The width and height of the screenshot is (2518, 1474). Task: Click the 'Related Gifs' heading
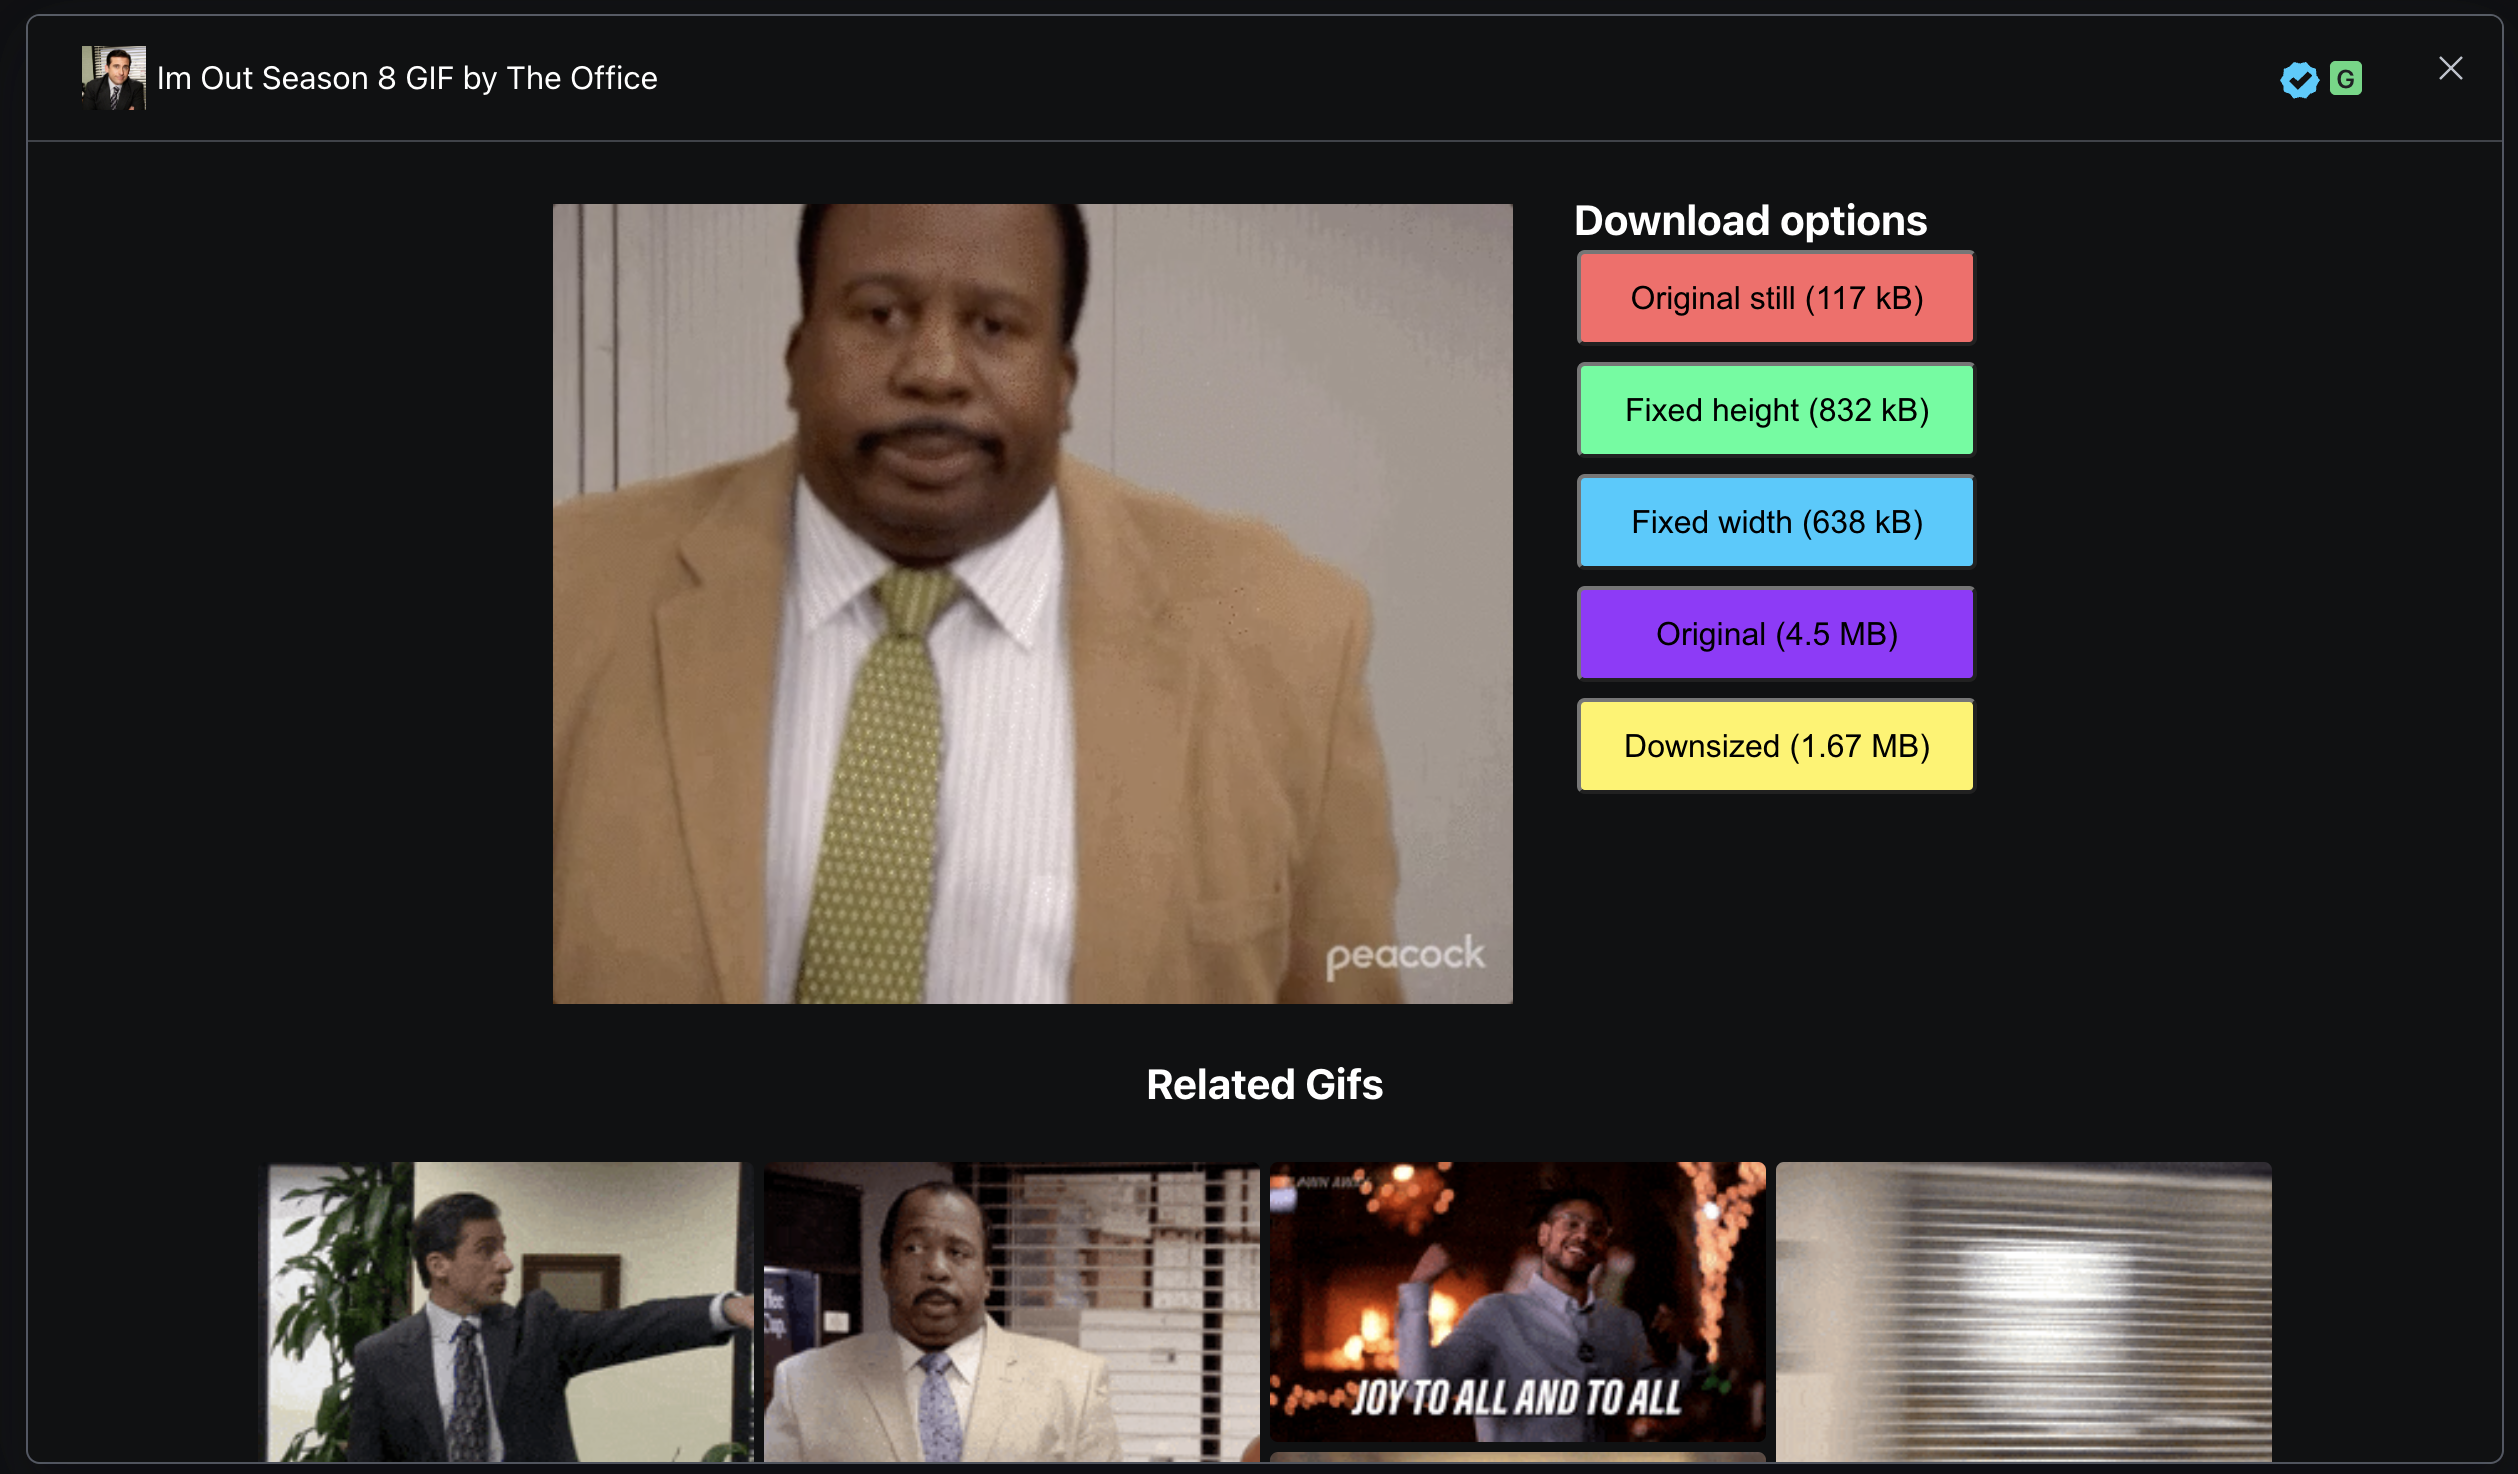coord(1264,1085)
